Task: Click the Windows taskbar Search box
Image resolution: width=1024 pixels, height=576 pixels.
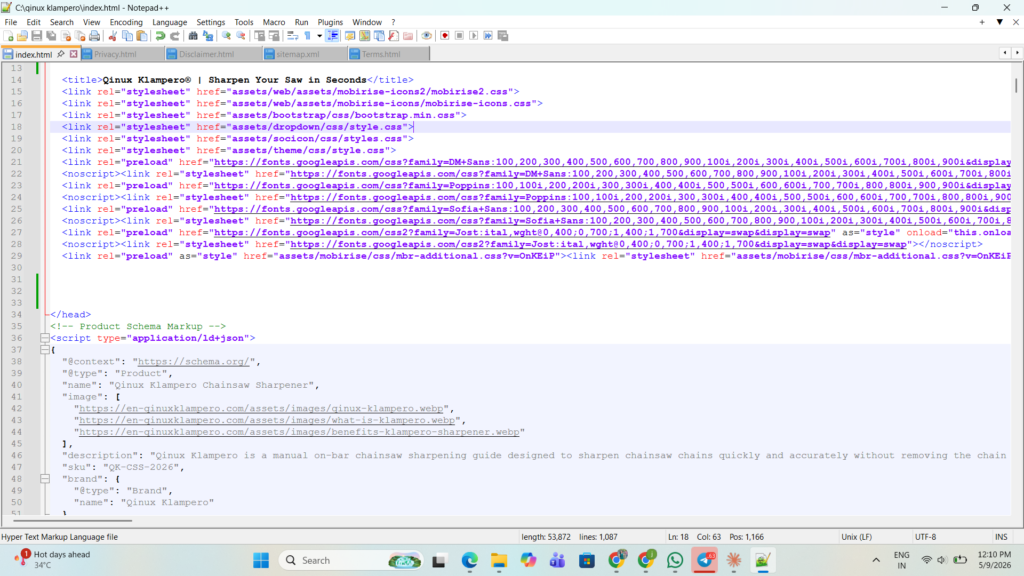Action: coord(353,560)
